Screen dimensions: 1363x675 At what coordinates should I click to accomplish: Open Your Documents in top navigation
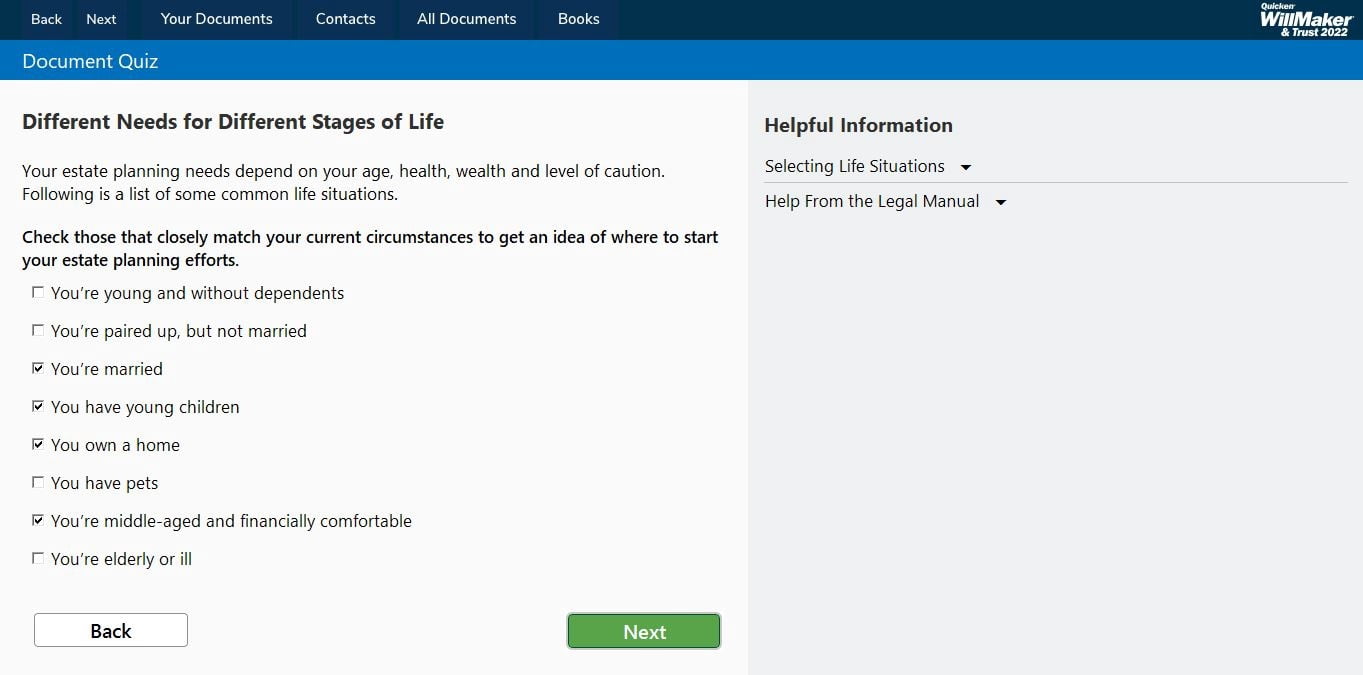(216, 19)
